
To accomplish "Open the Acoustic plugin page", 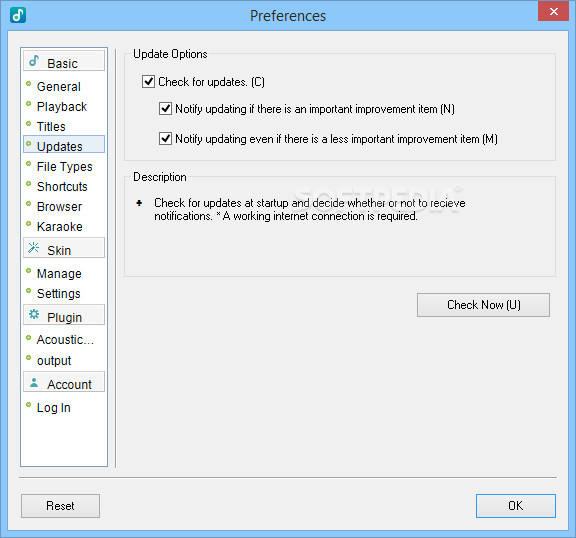I will [65, 340].
